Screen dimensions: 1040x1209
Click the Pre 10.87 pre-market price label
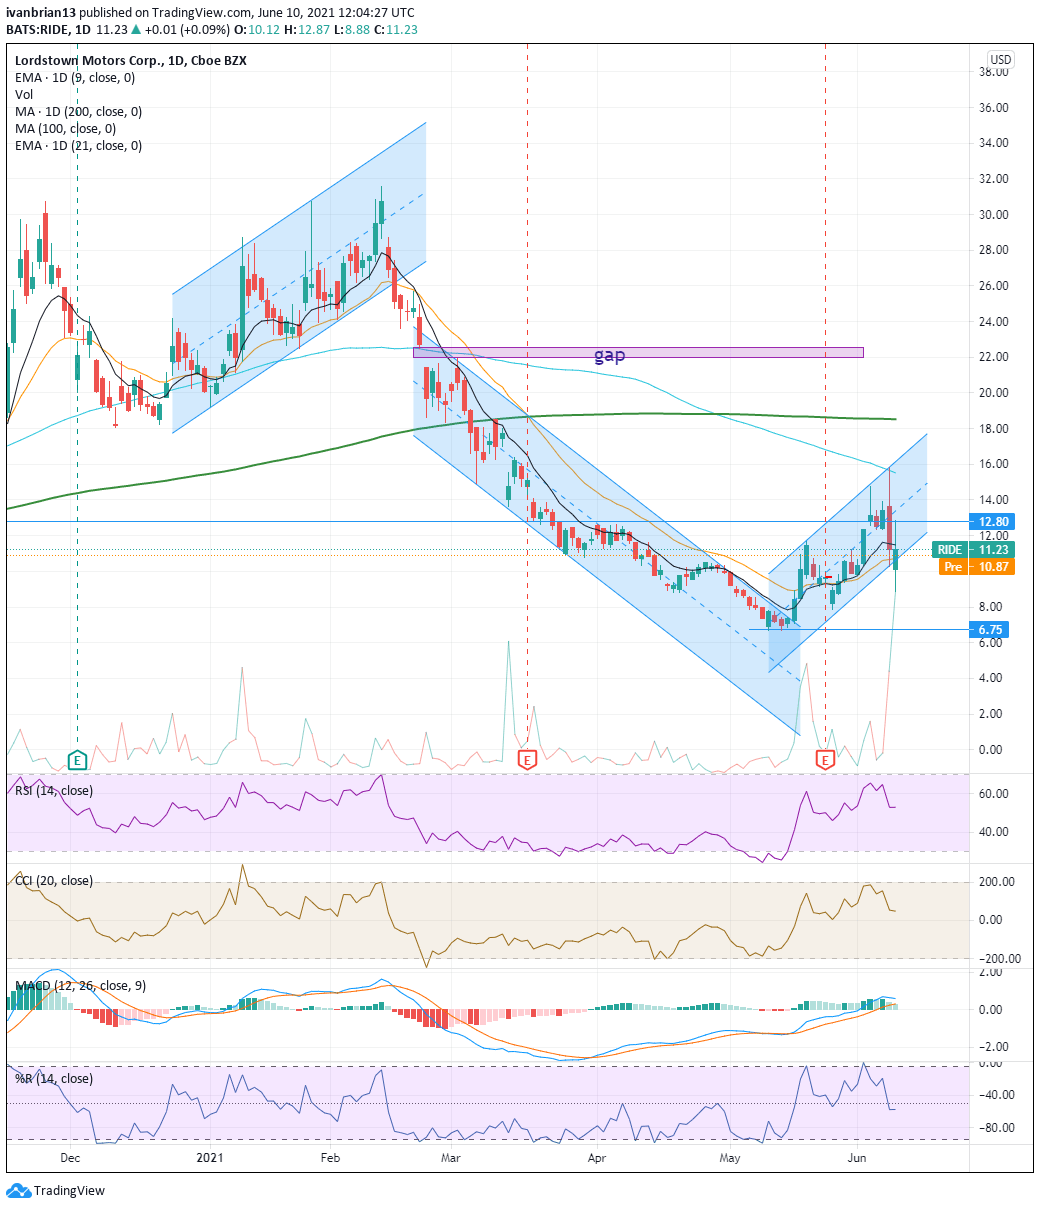point(978,566)
